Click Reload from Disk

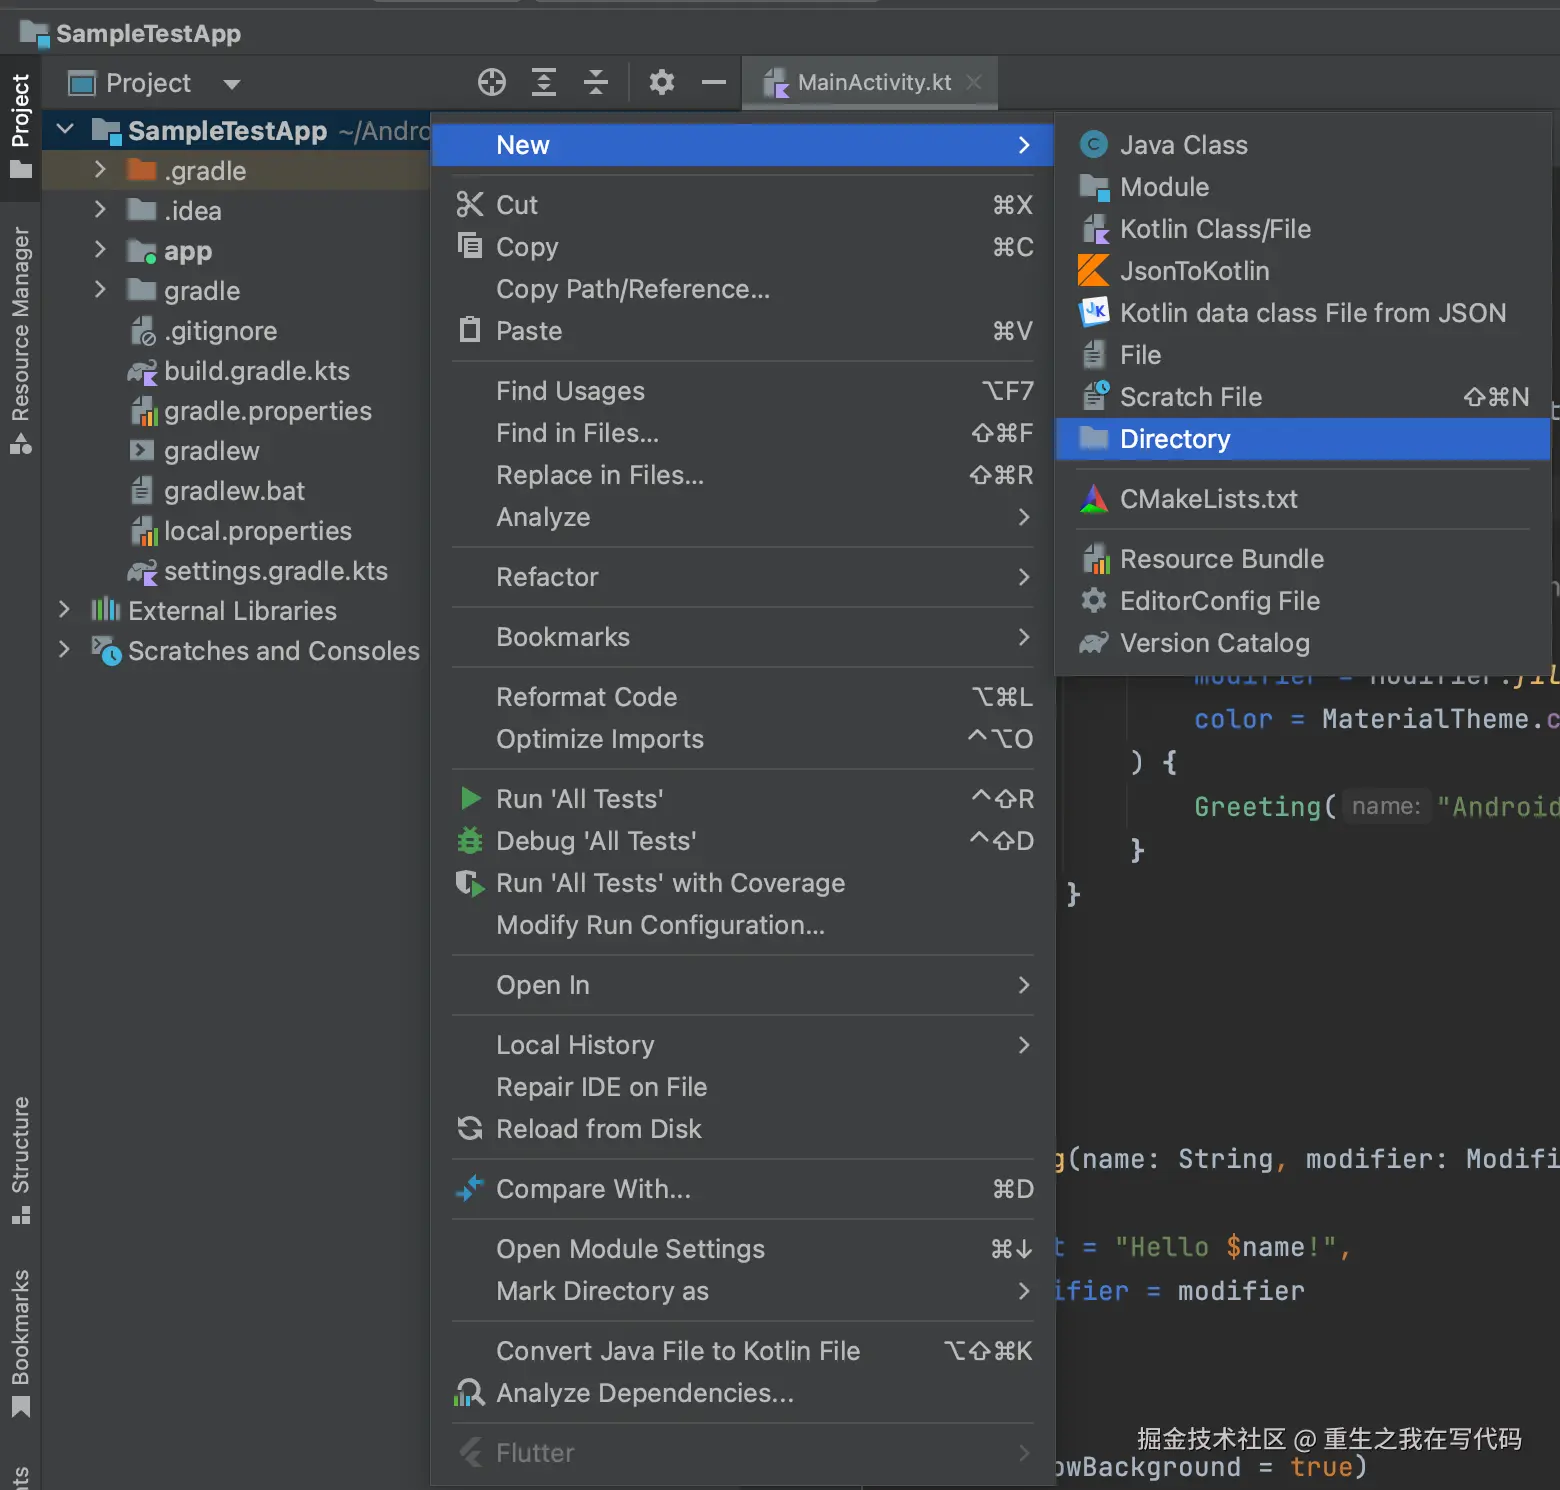tap(598, 1129)
